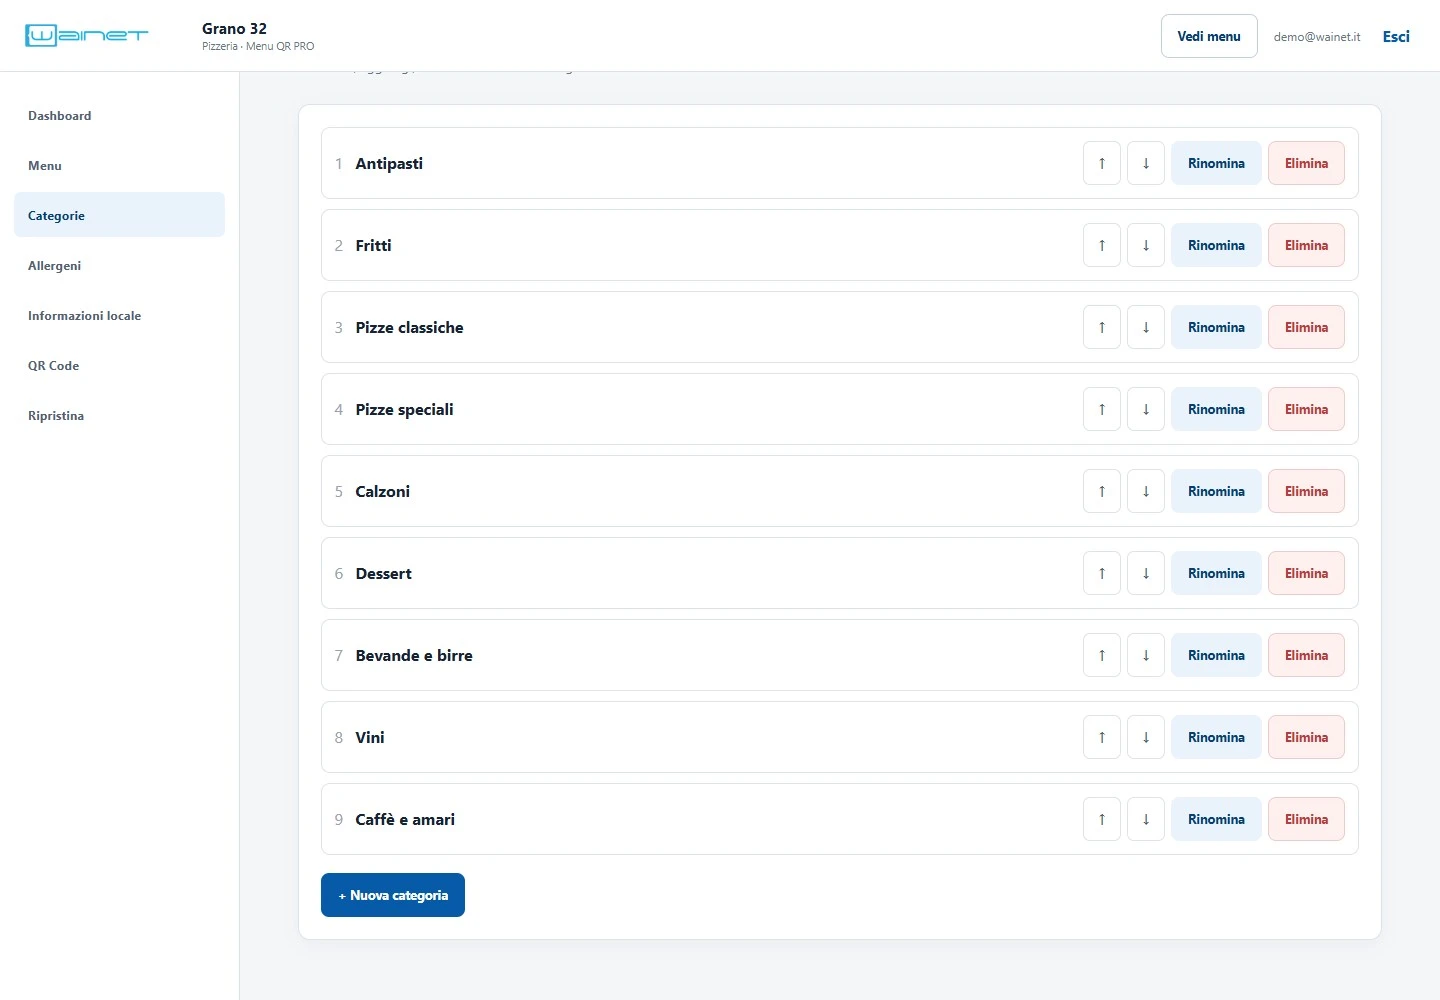
Task: Rename the Vini category
Action: [1216, 737]
